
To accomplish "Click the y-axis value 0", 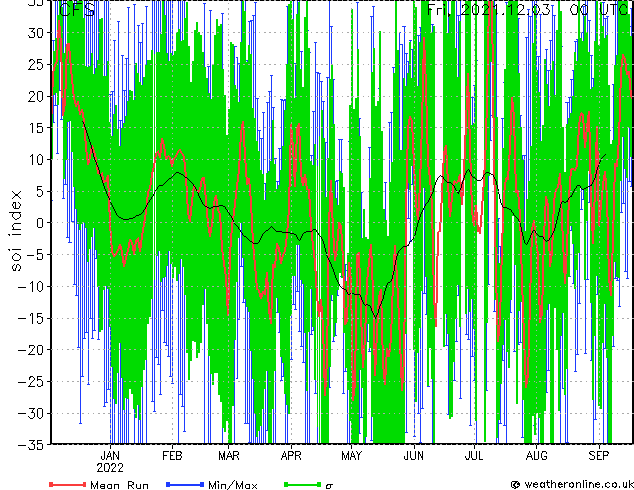I will 40,223.
